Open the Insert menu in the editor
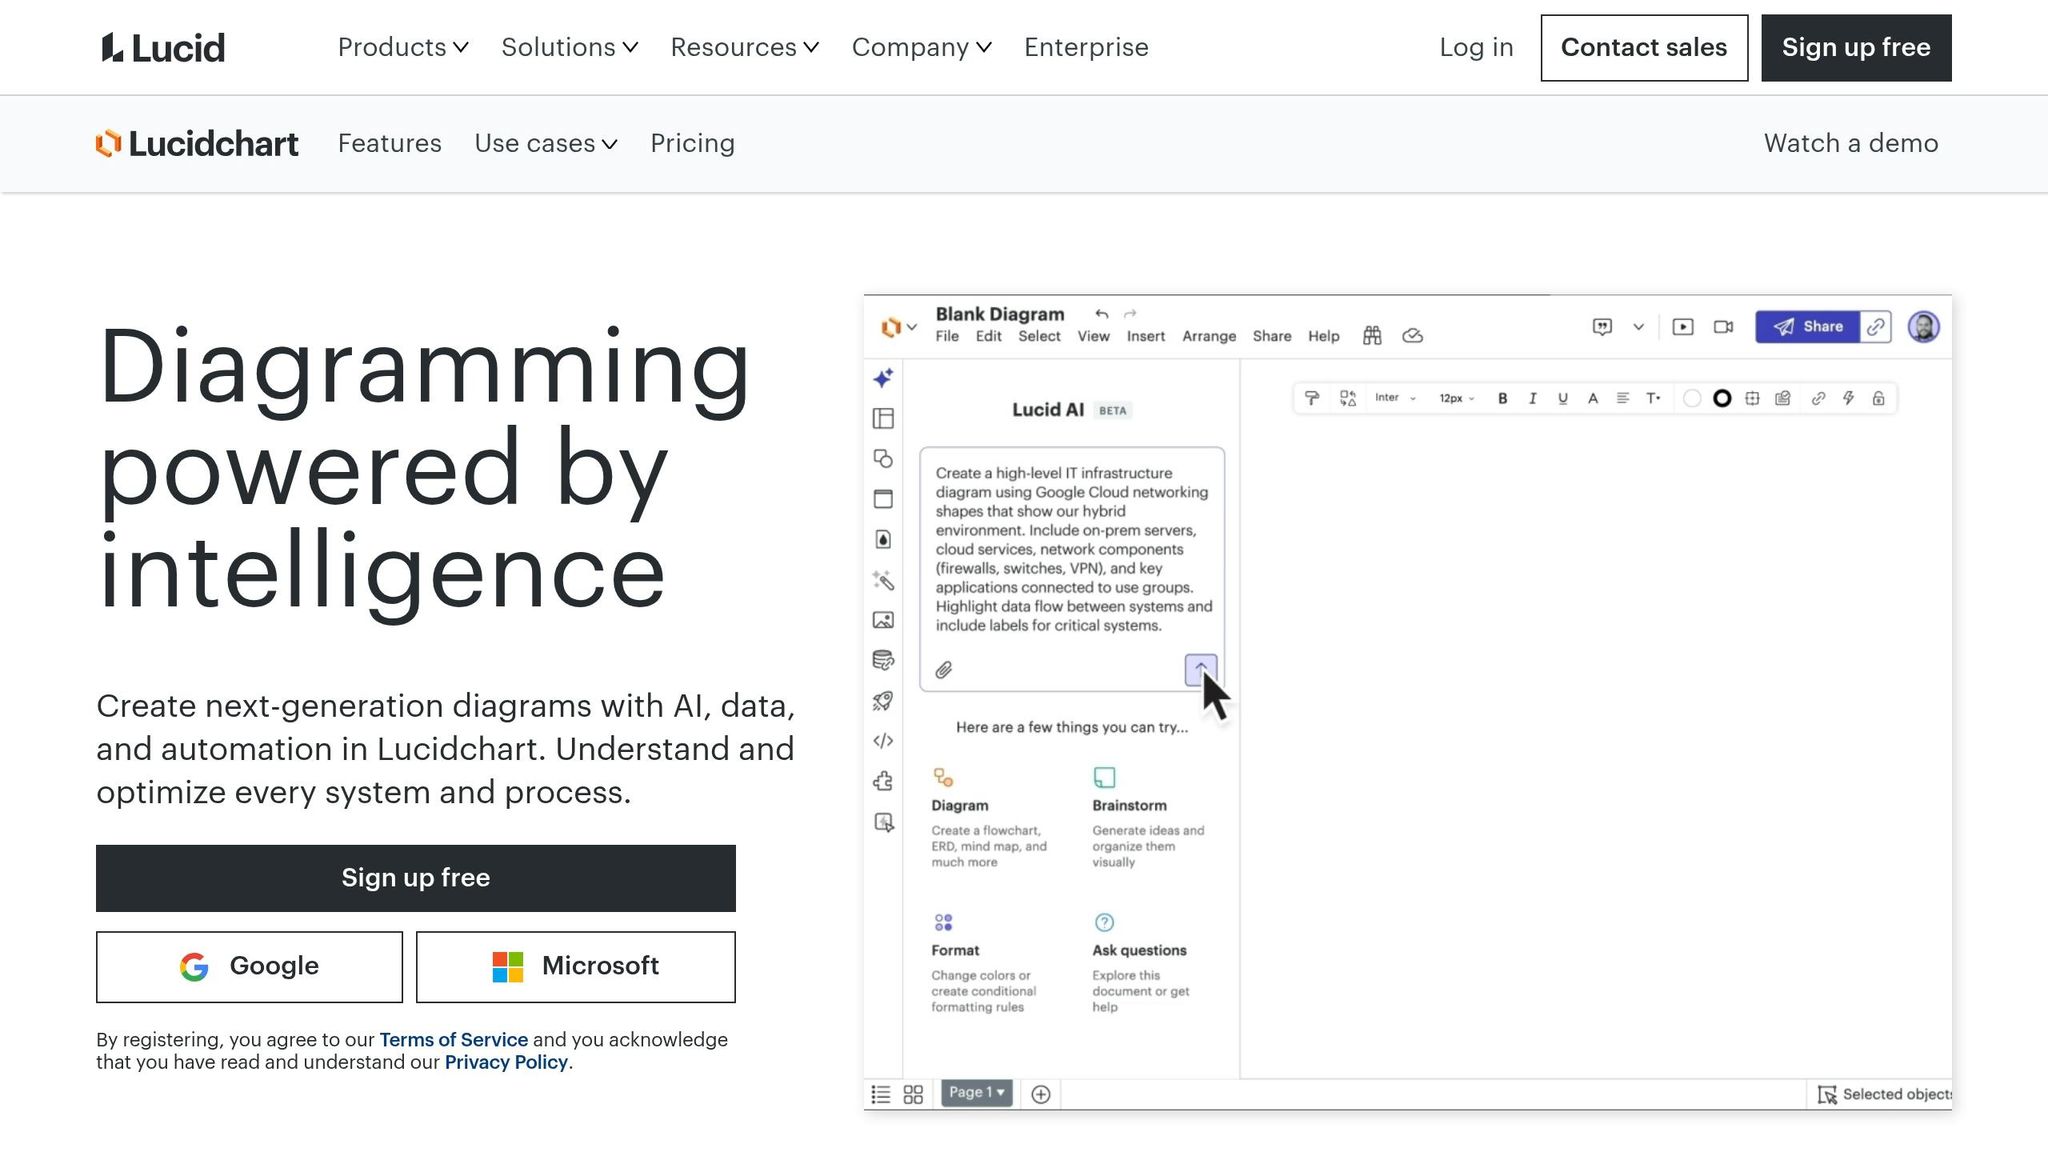This screenshot has width=2048, height=1152. [1145, 336]
